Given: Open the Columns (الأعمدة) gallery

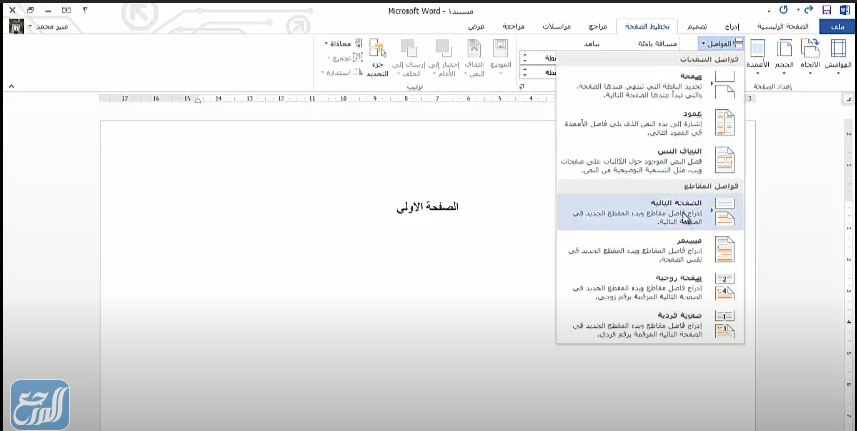Looking at the screenshot, I should (x=758, y=57).
